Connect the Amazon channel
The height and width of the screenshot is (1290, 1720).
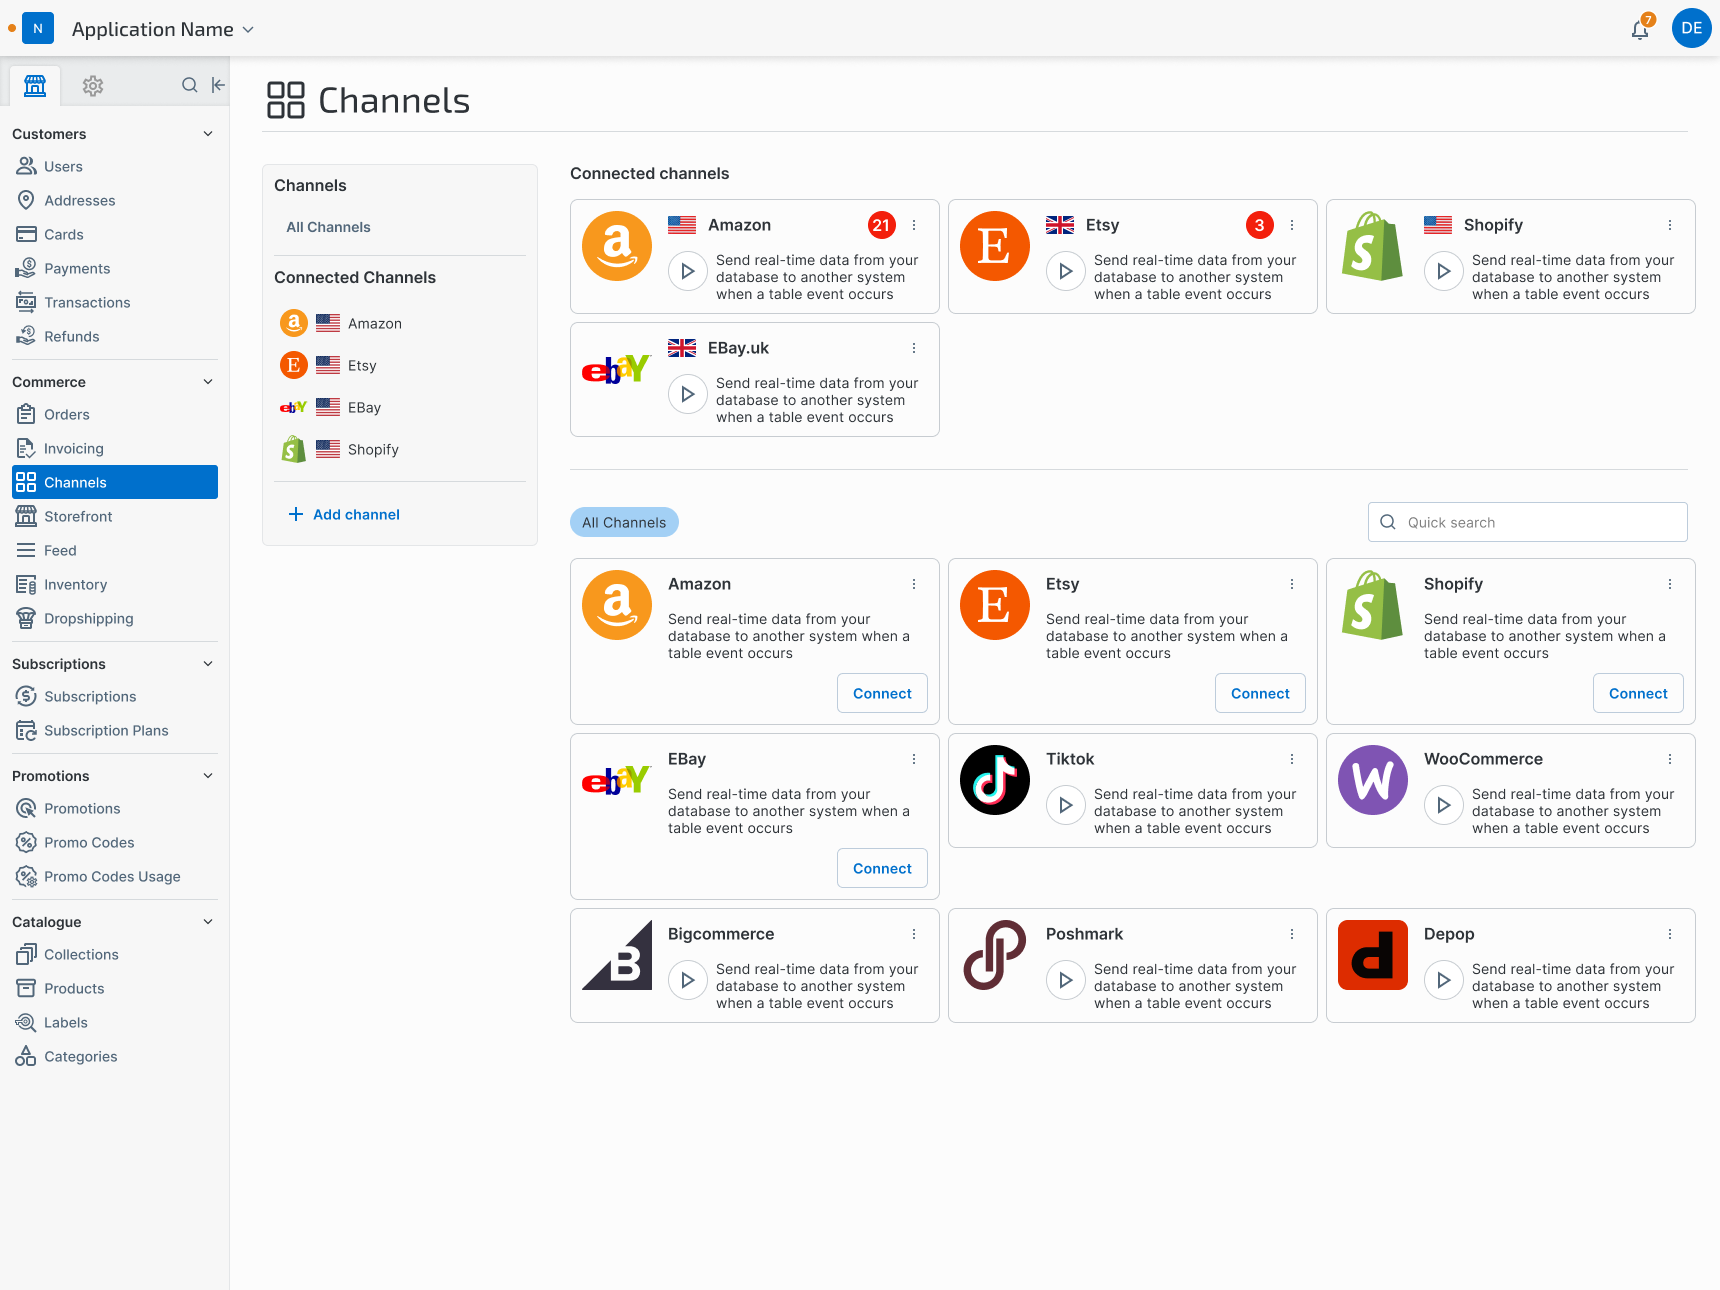pyautogui.click(x=882, y=693)
